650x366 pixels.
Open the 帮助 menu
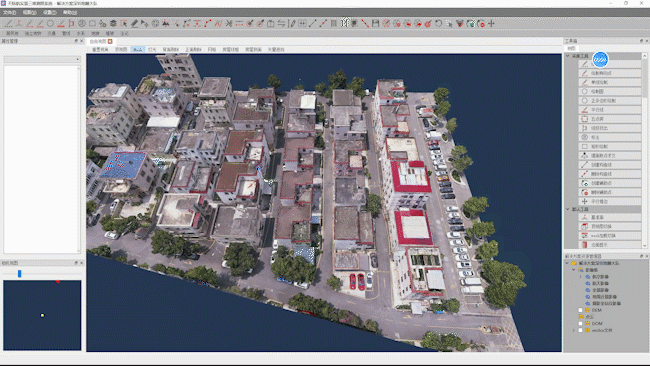tap(70, 12)
